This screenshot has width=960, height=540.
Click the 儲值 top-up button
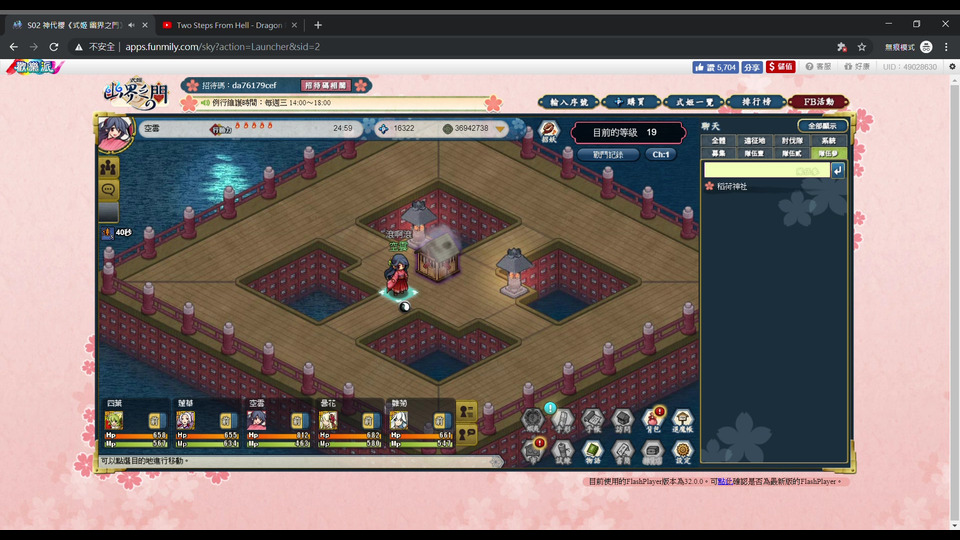(781, 67)
